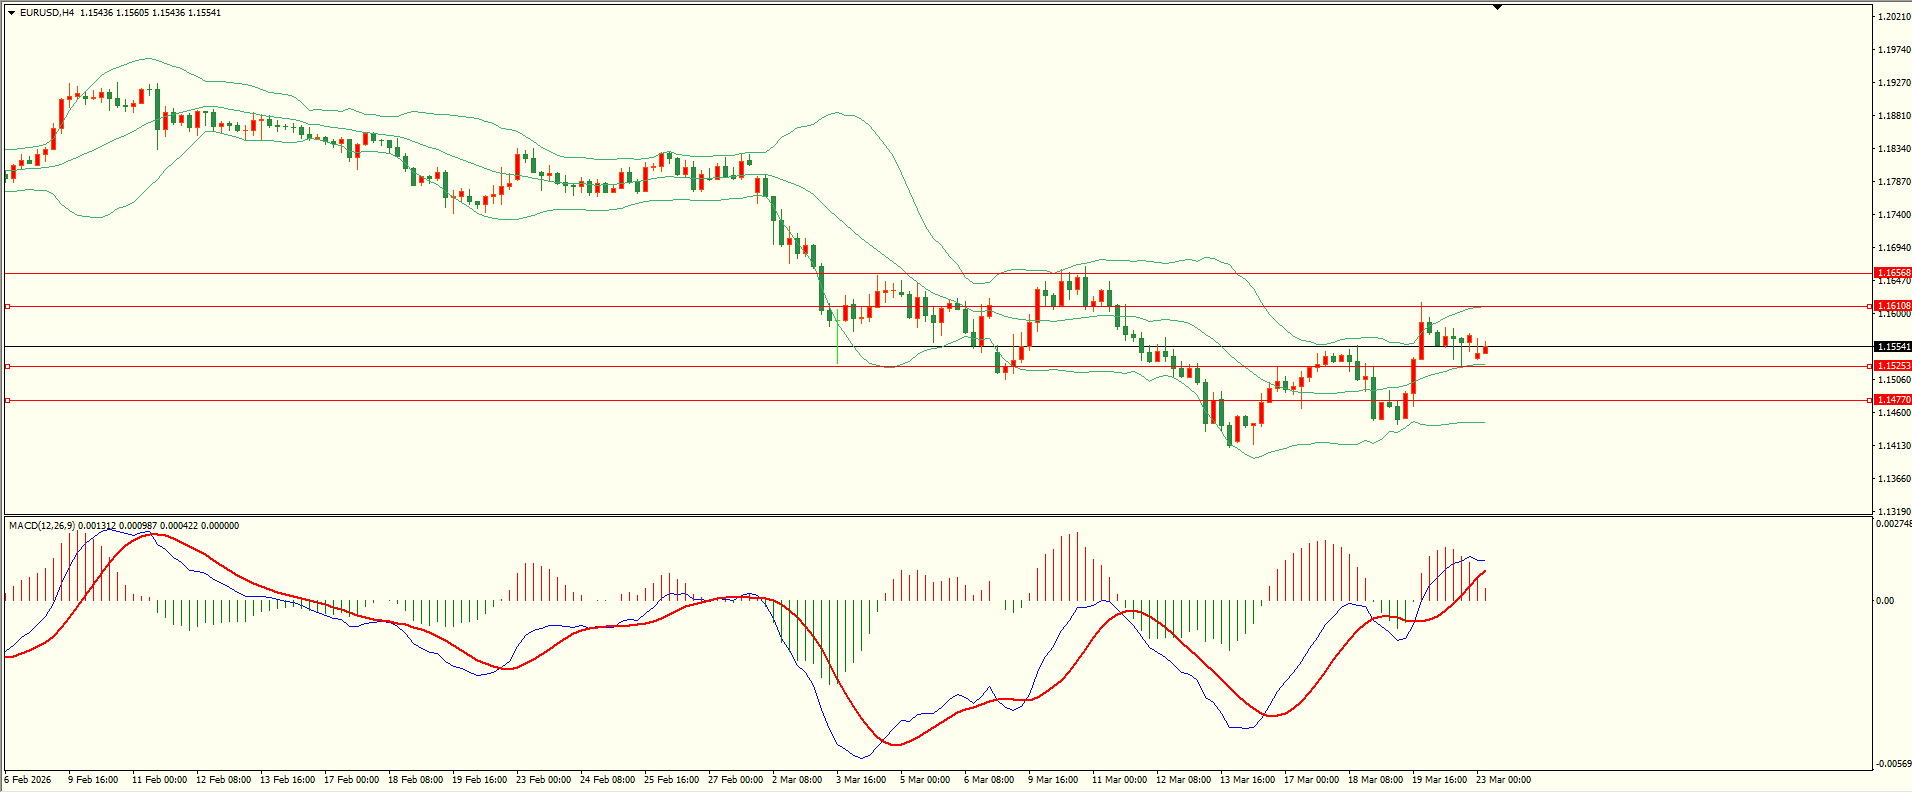Click the MACD 0.00 level scale label
1912x793 pixels.
1884,601
